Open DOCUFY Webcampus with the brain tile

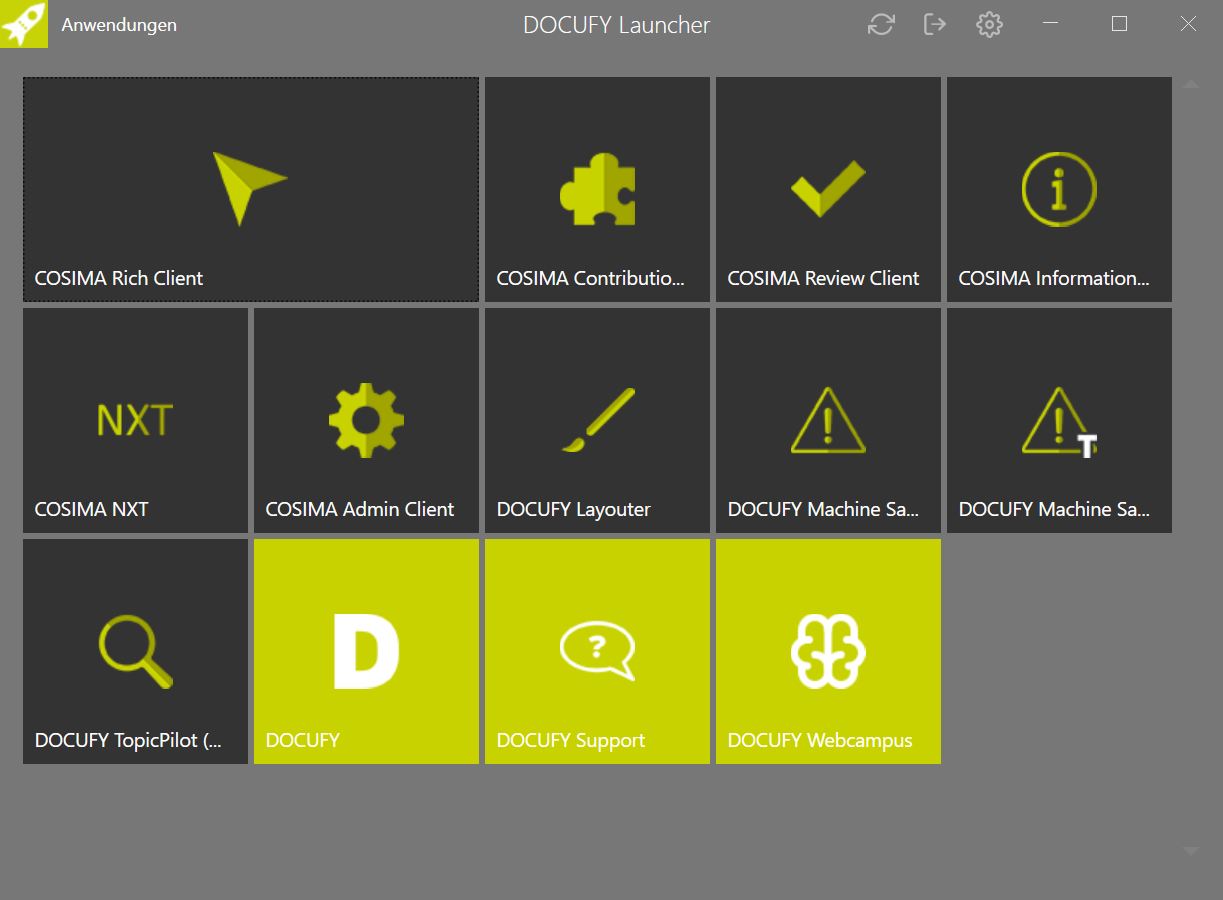click(x=828, y=651)
